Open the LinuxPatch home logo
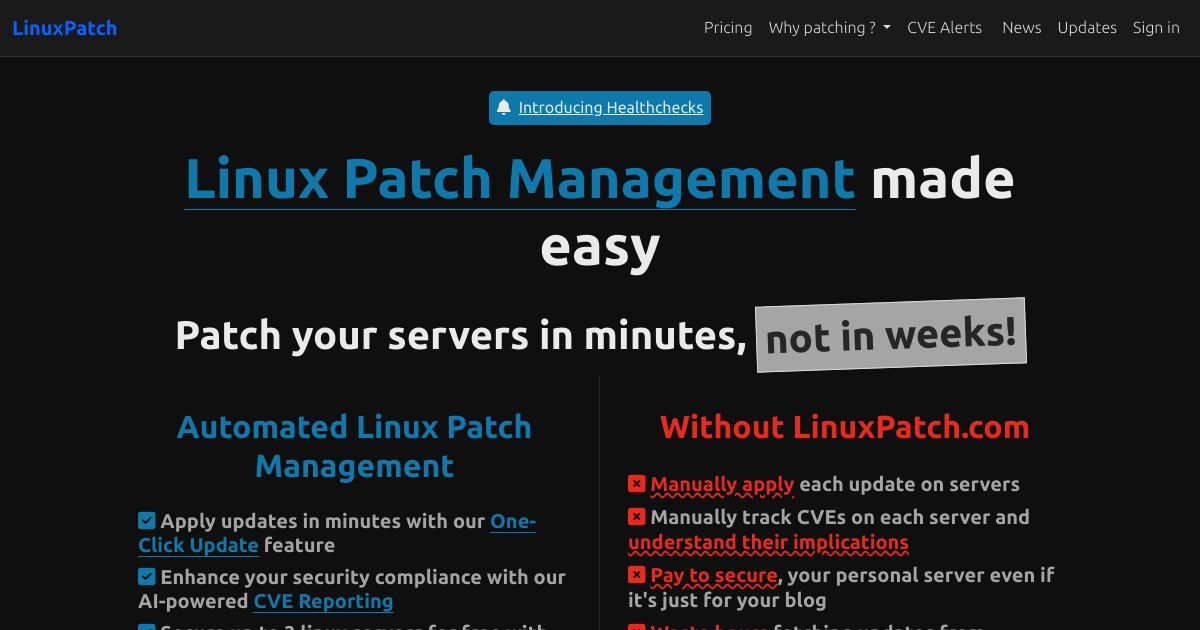The height and width of the screenshot is (630, 1200). (65, 28)
